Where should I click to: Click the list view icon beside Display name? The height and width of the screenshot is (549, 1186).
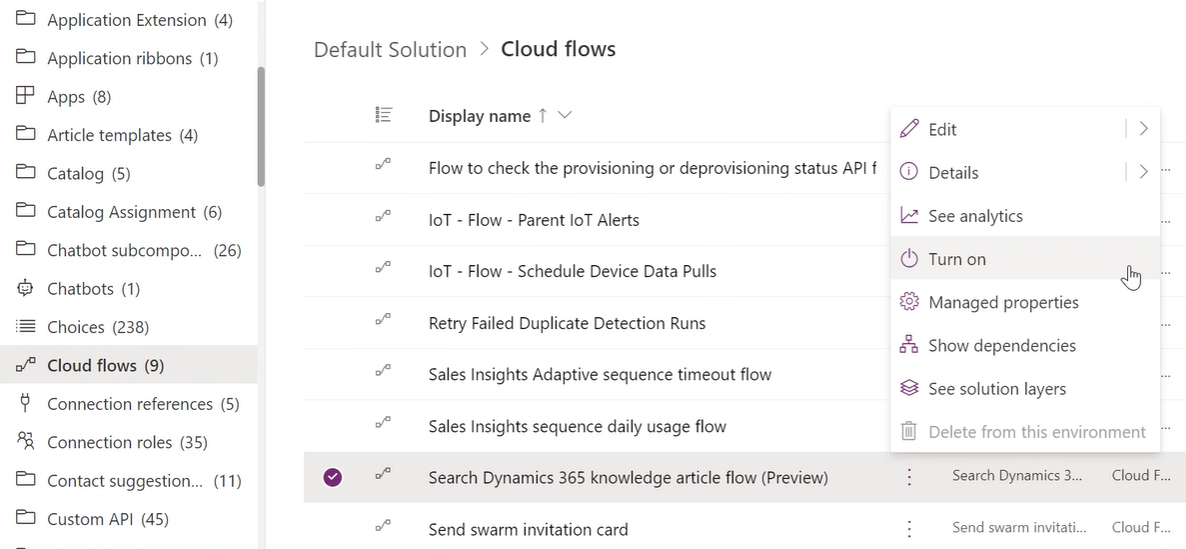tap(383, 115)
